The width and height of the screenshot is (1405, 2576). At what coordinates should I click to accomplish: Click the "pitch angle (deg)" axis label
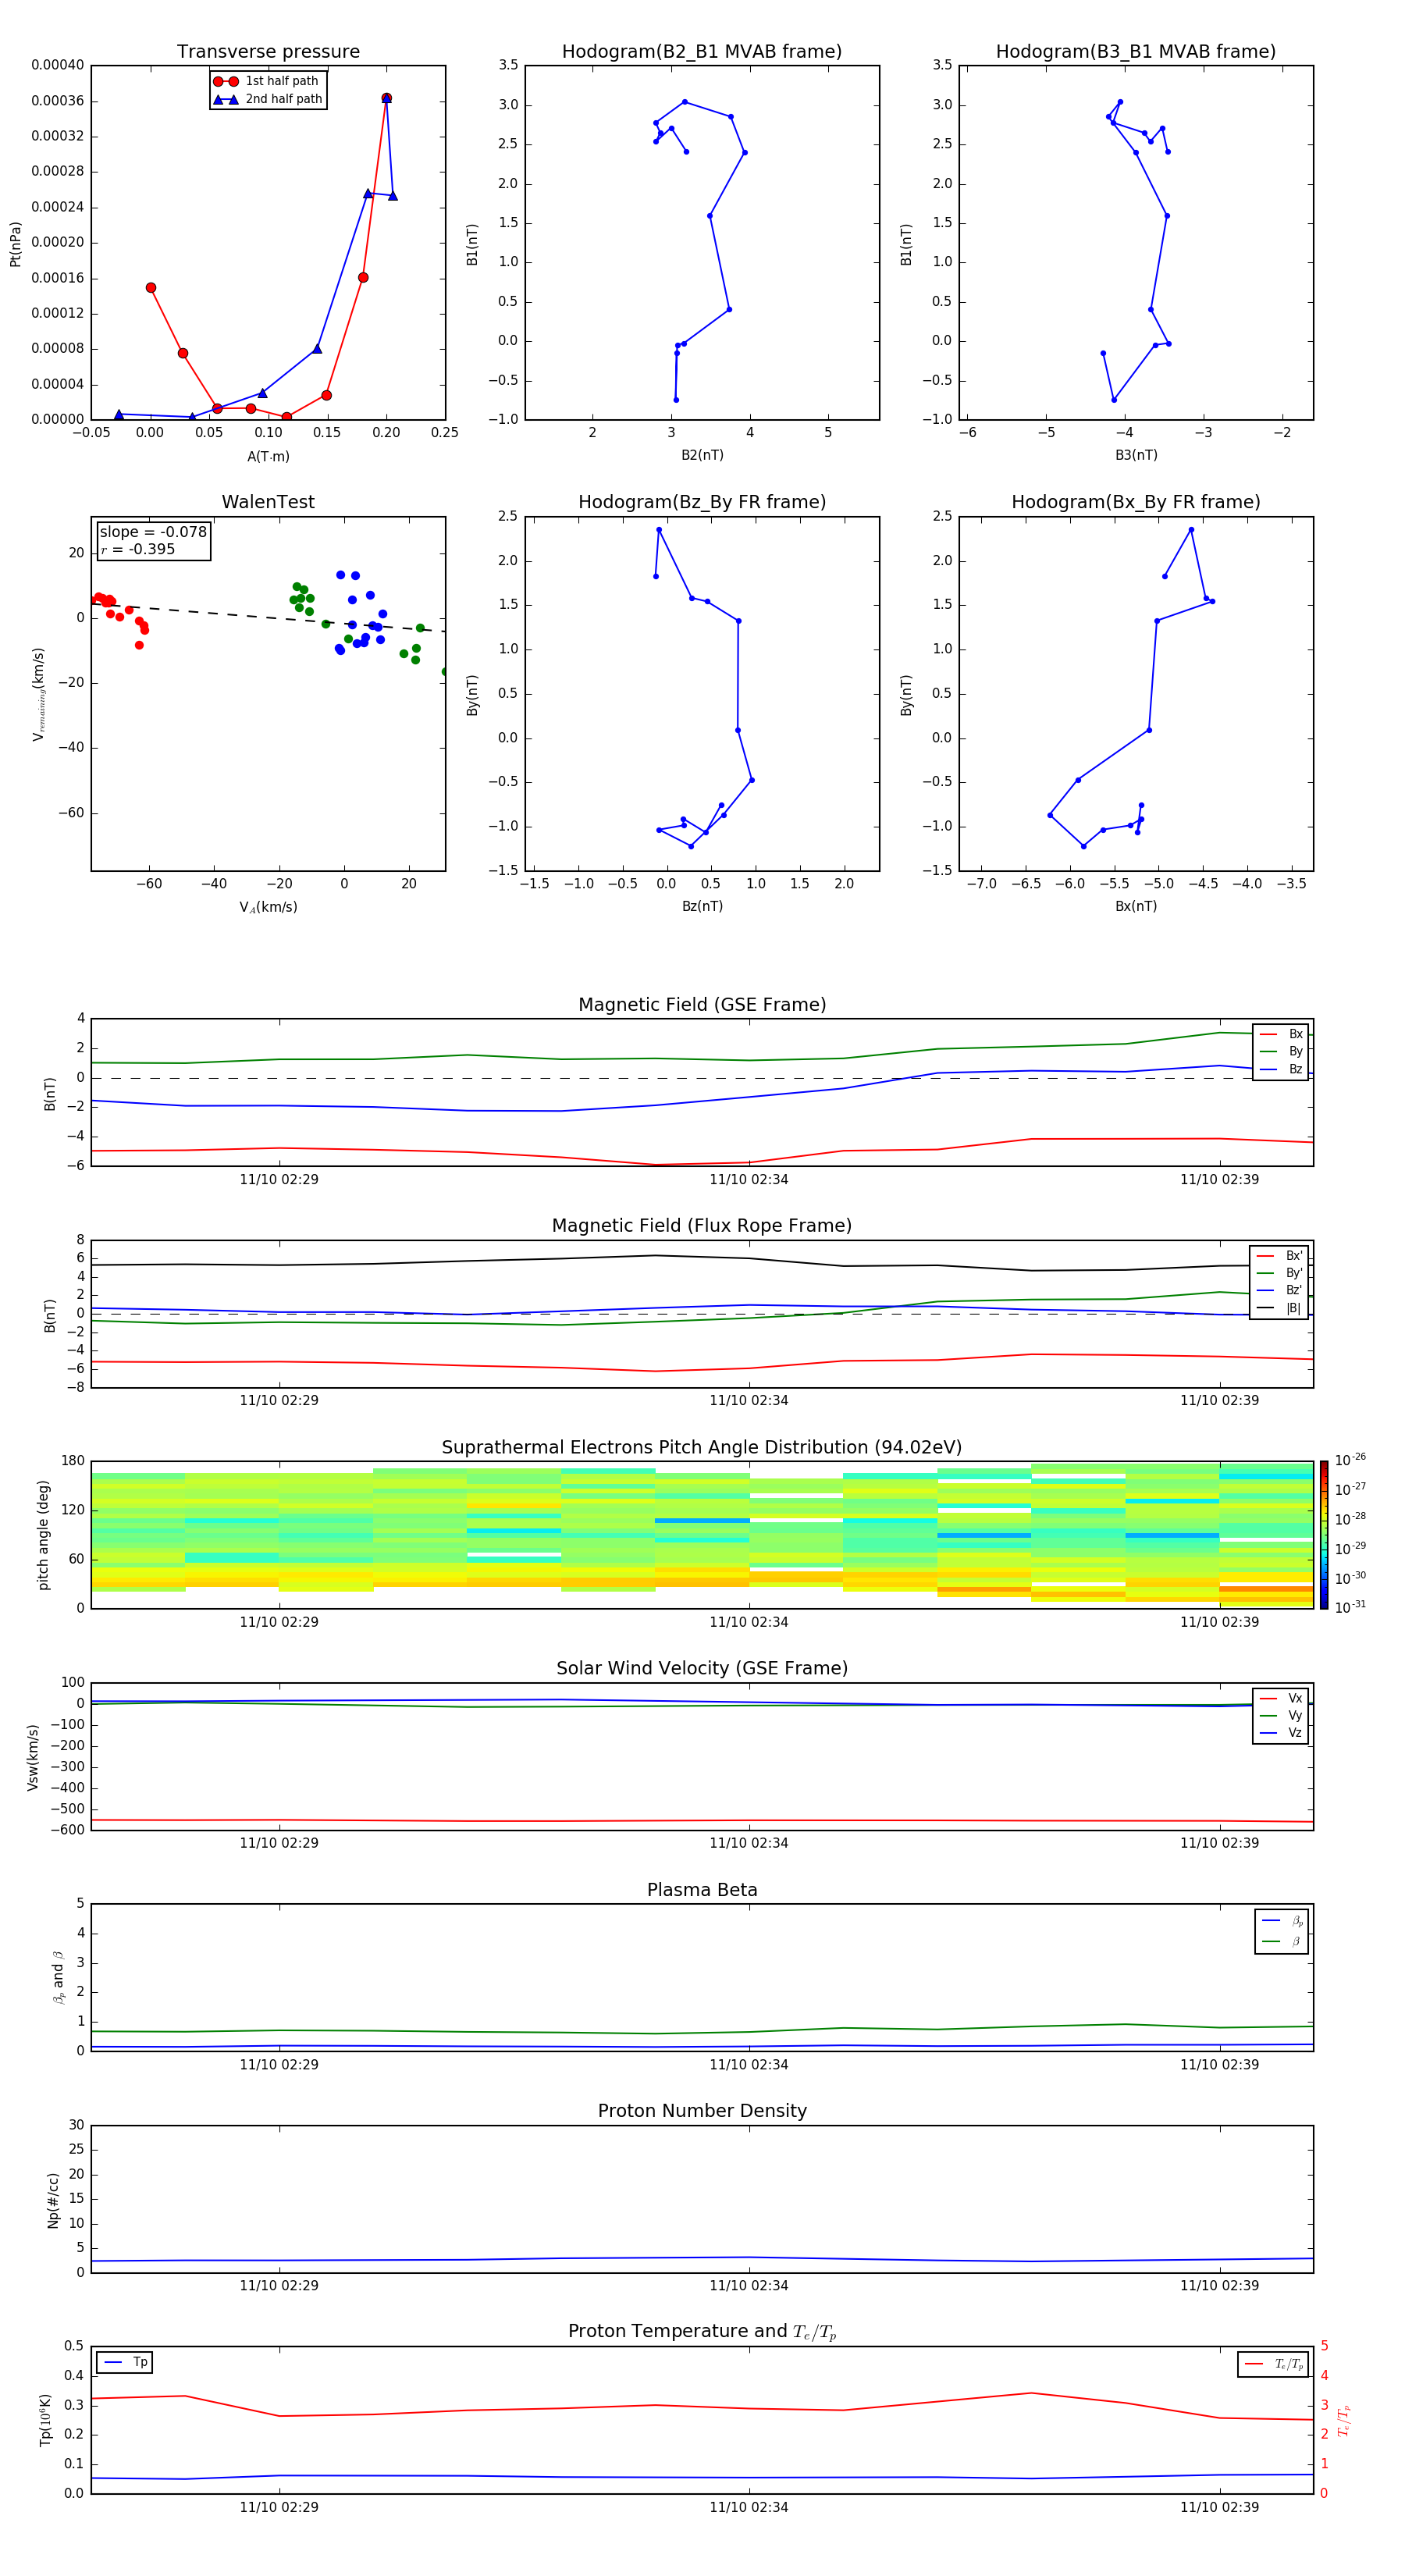coord(43,1535)
